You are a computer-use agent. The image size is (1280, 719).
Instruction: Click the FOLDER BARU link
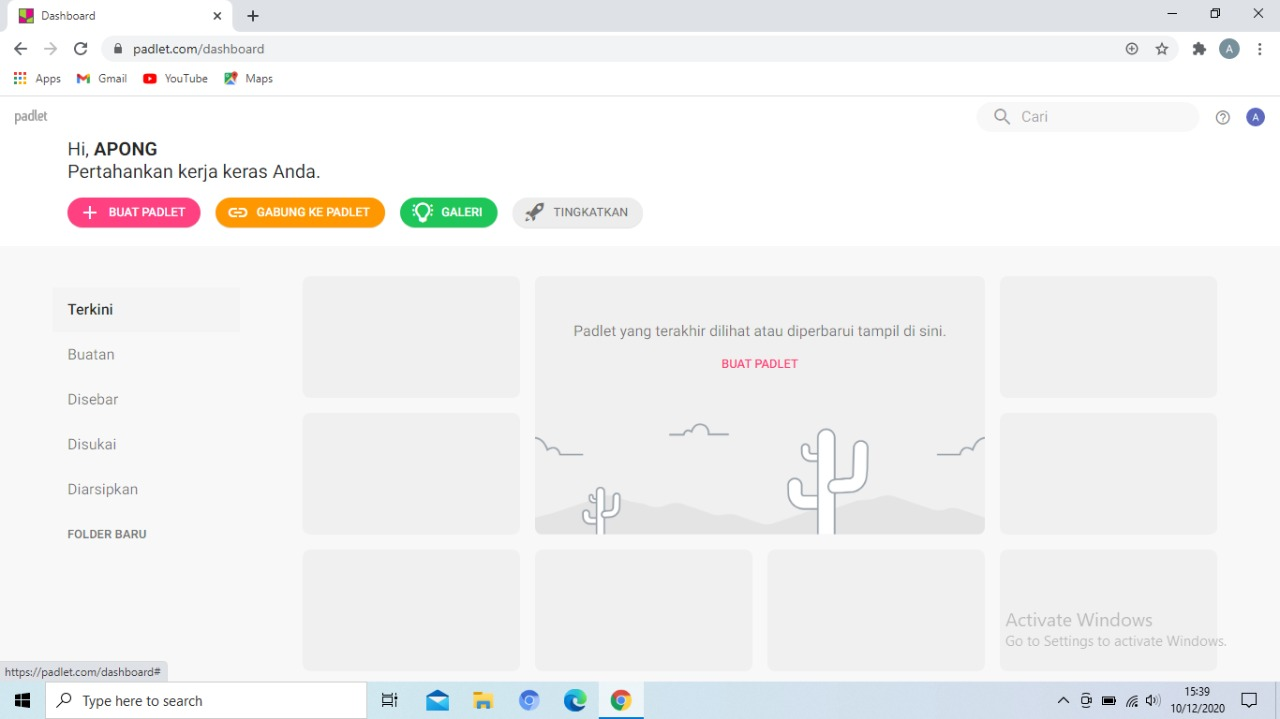(107, 534)
